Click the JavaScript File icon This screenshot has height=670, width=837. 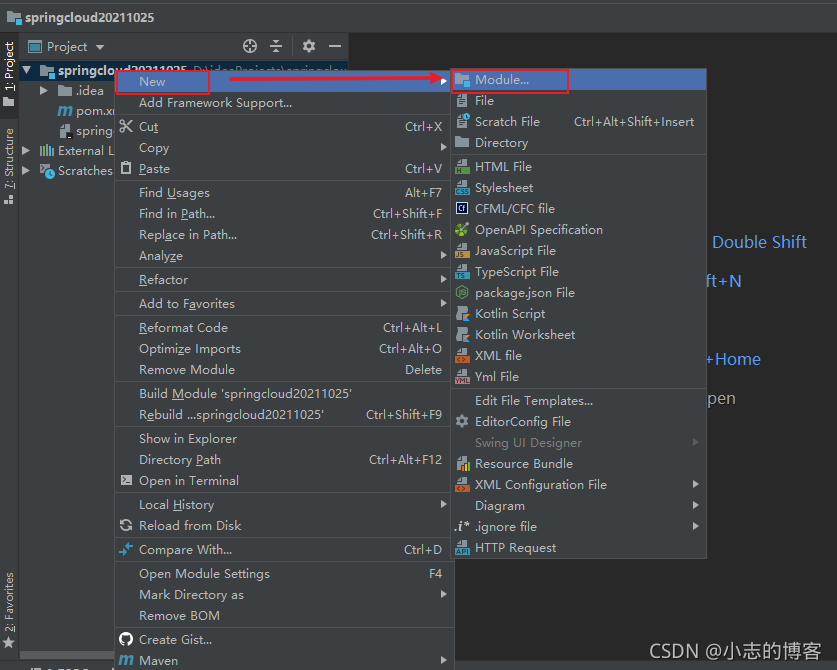[462, 251]
